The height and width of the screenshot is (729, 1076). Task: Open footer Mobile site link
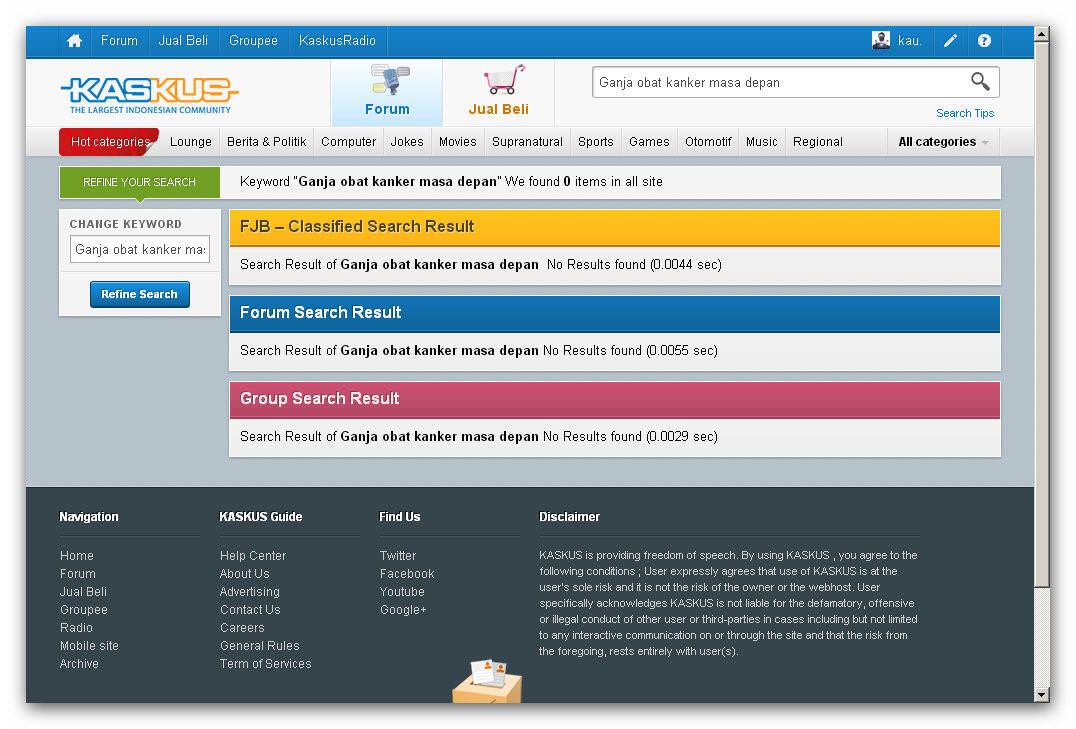point(89,645)
